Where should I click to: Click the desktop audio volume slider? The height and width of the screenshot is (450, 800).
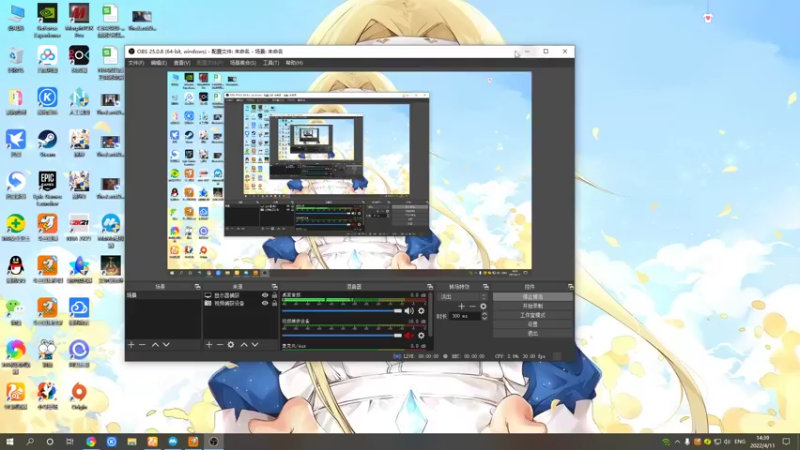342,311
